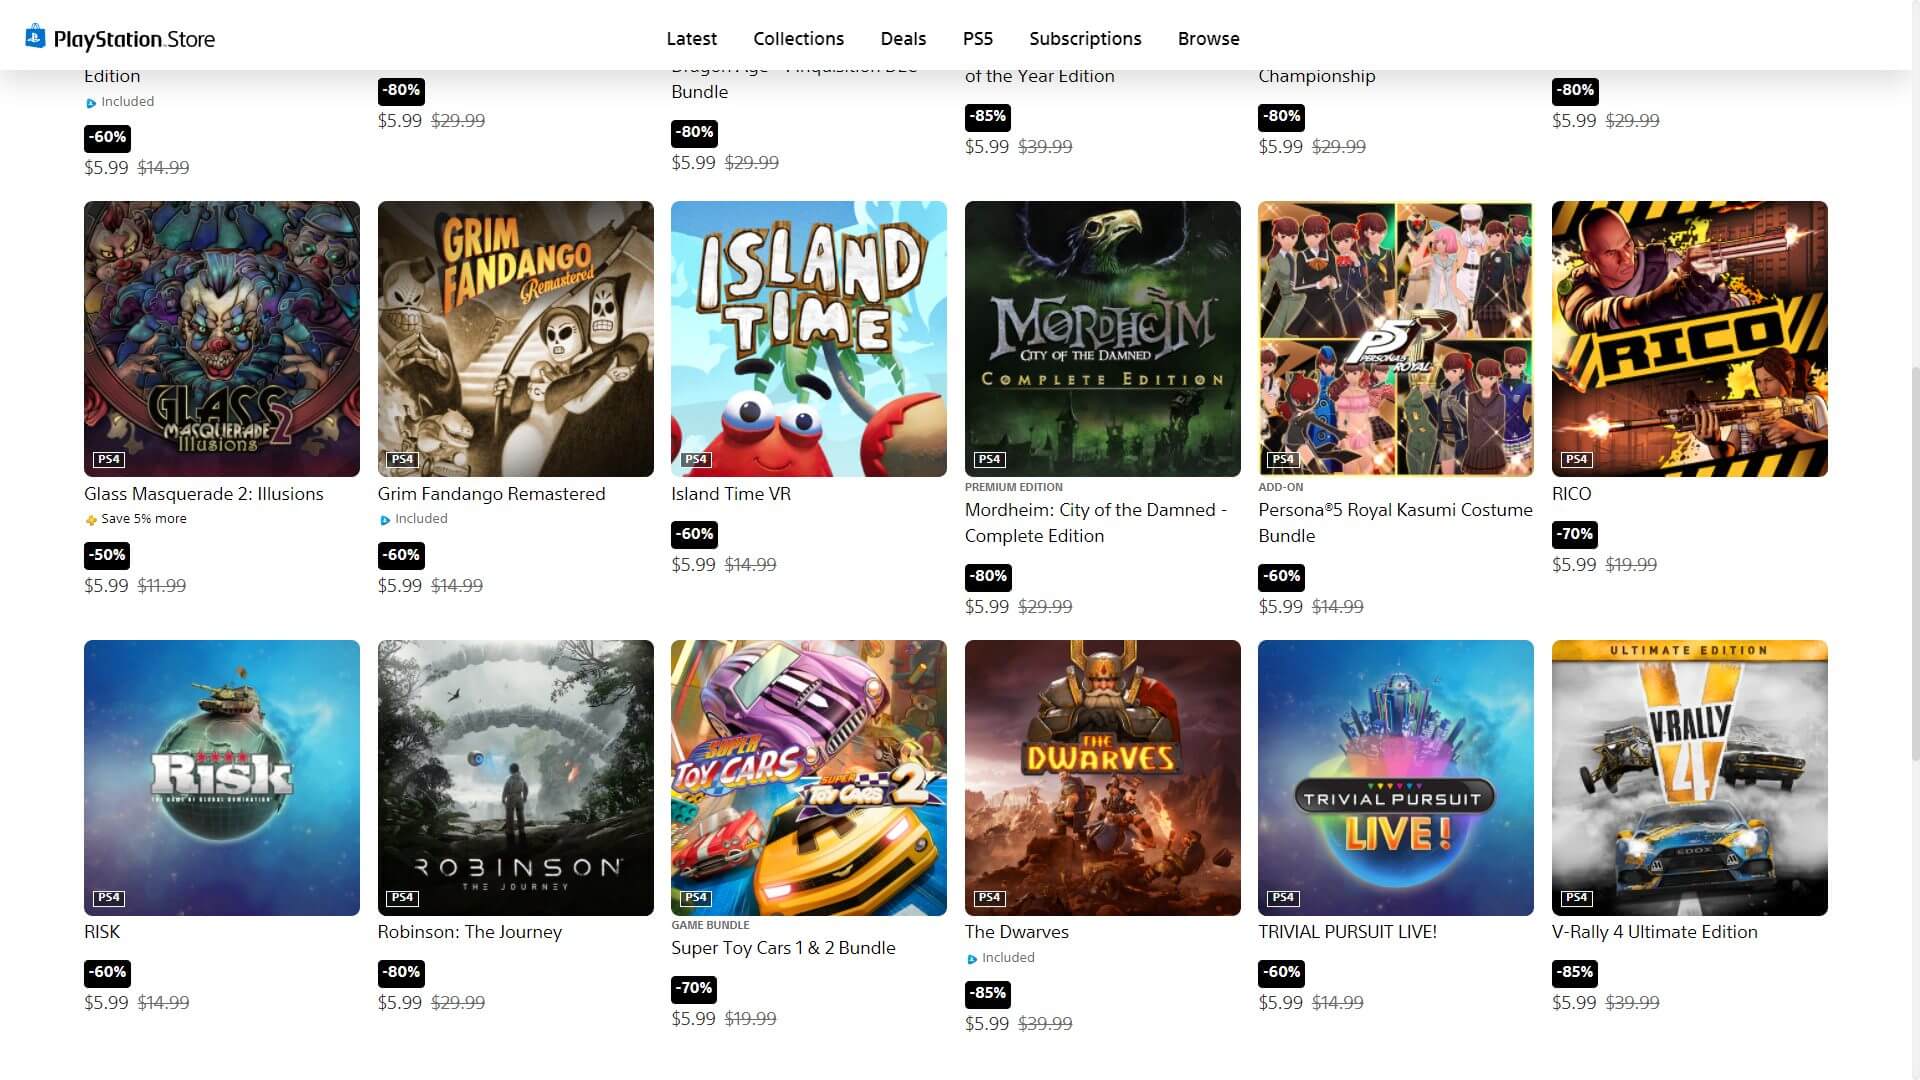Click the Save 5% more icon under Glass Masquerade 2
Image resolution: width=1920 pixels, height=1080 pixels.
pos(91,520)
